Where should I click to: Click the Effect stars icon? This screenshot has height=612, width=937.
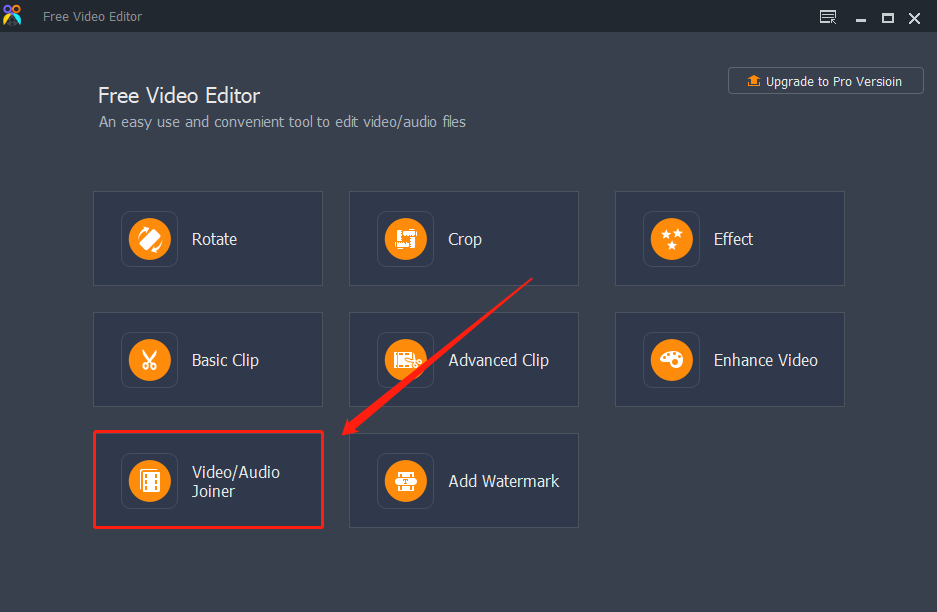tap(671, 239)
